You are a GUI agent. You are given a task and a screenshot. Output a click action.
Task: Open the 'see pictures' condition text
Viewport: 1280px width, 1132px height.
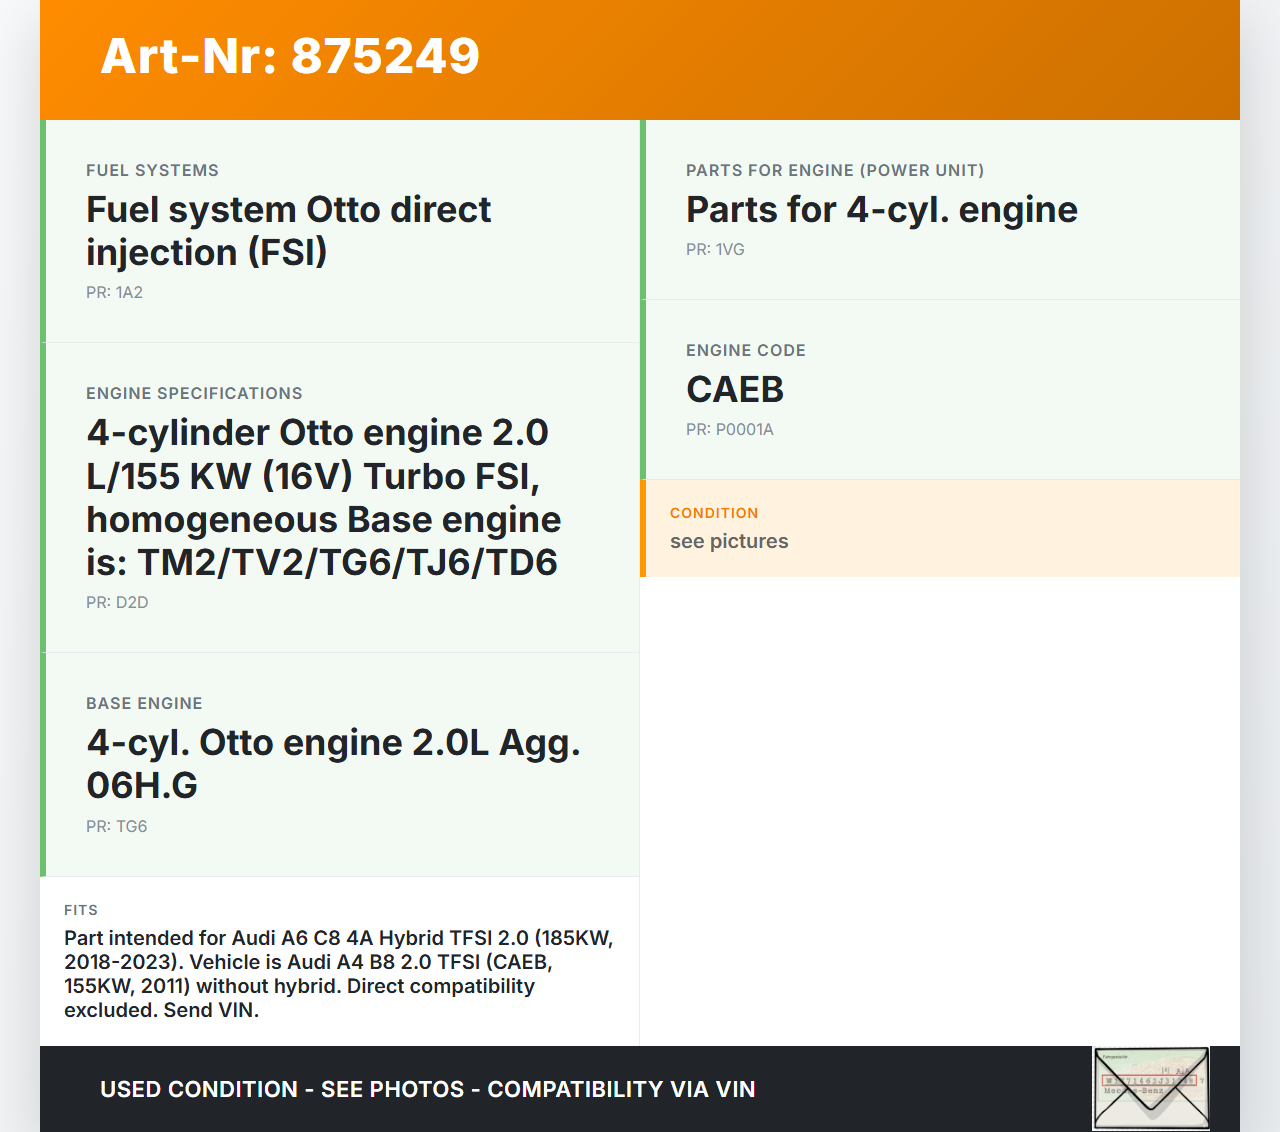coord(729,542)
